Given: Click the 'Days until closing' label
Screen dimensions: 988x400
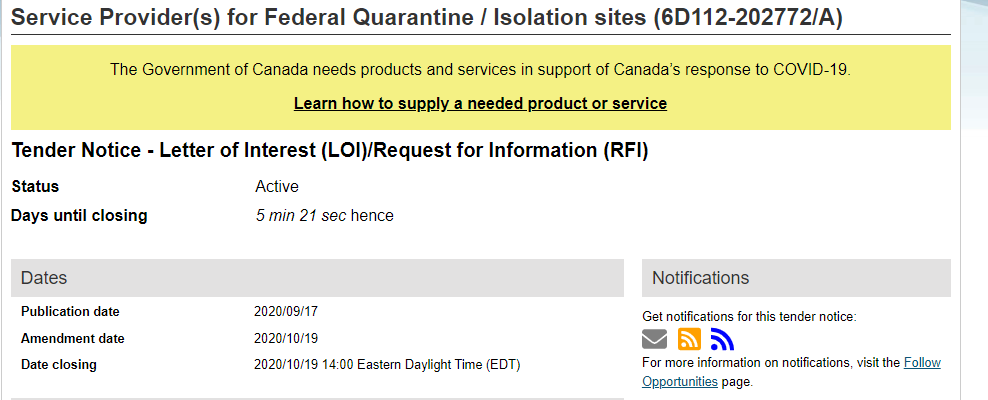Looking at the screenshot, I should coord(79,216).
